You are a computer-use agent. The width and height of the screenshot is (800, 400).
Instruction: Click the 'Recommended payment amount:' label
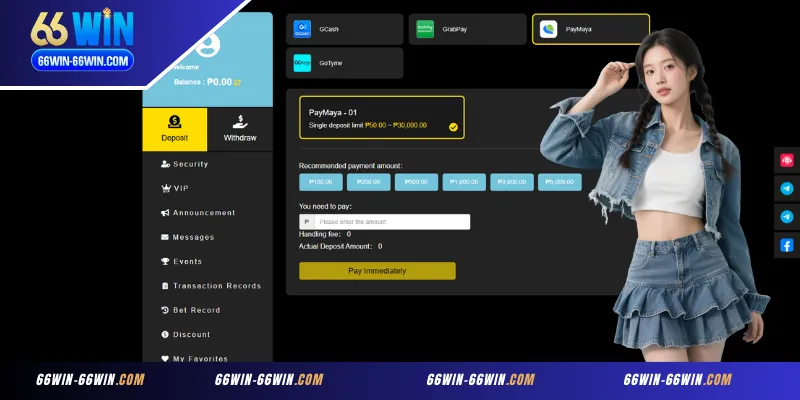point(351,166)
